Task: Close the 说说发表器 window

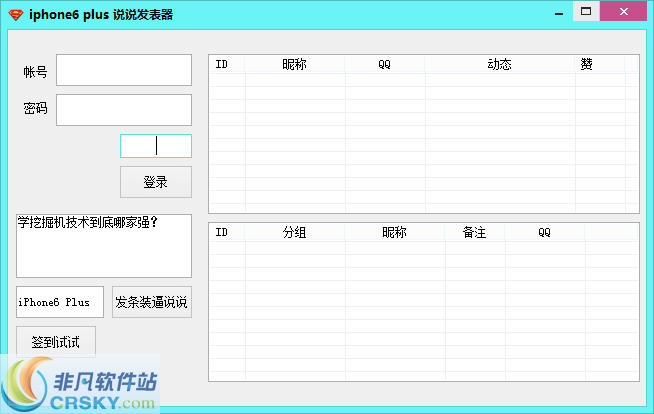Action: 624,11
